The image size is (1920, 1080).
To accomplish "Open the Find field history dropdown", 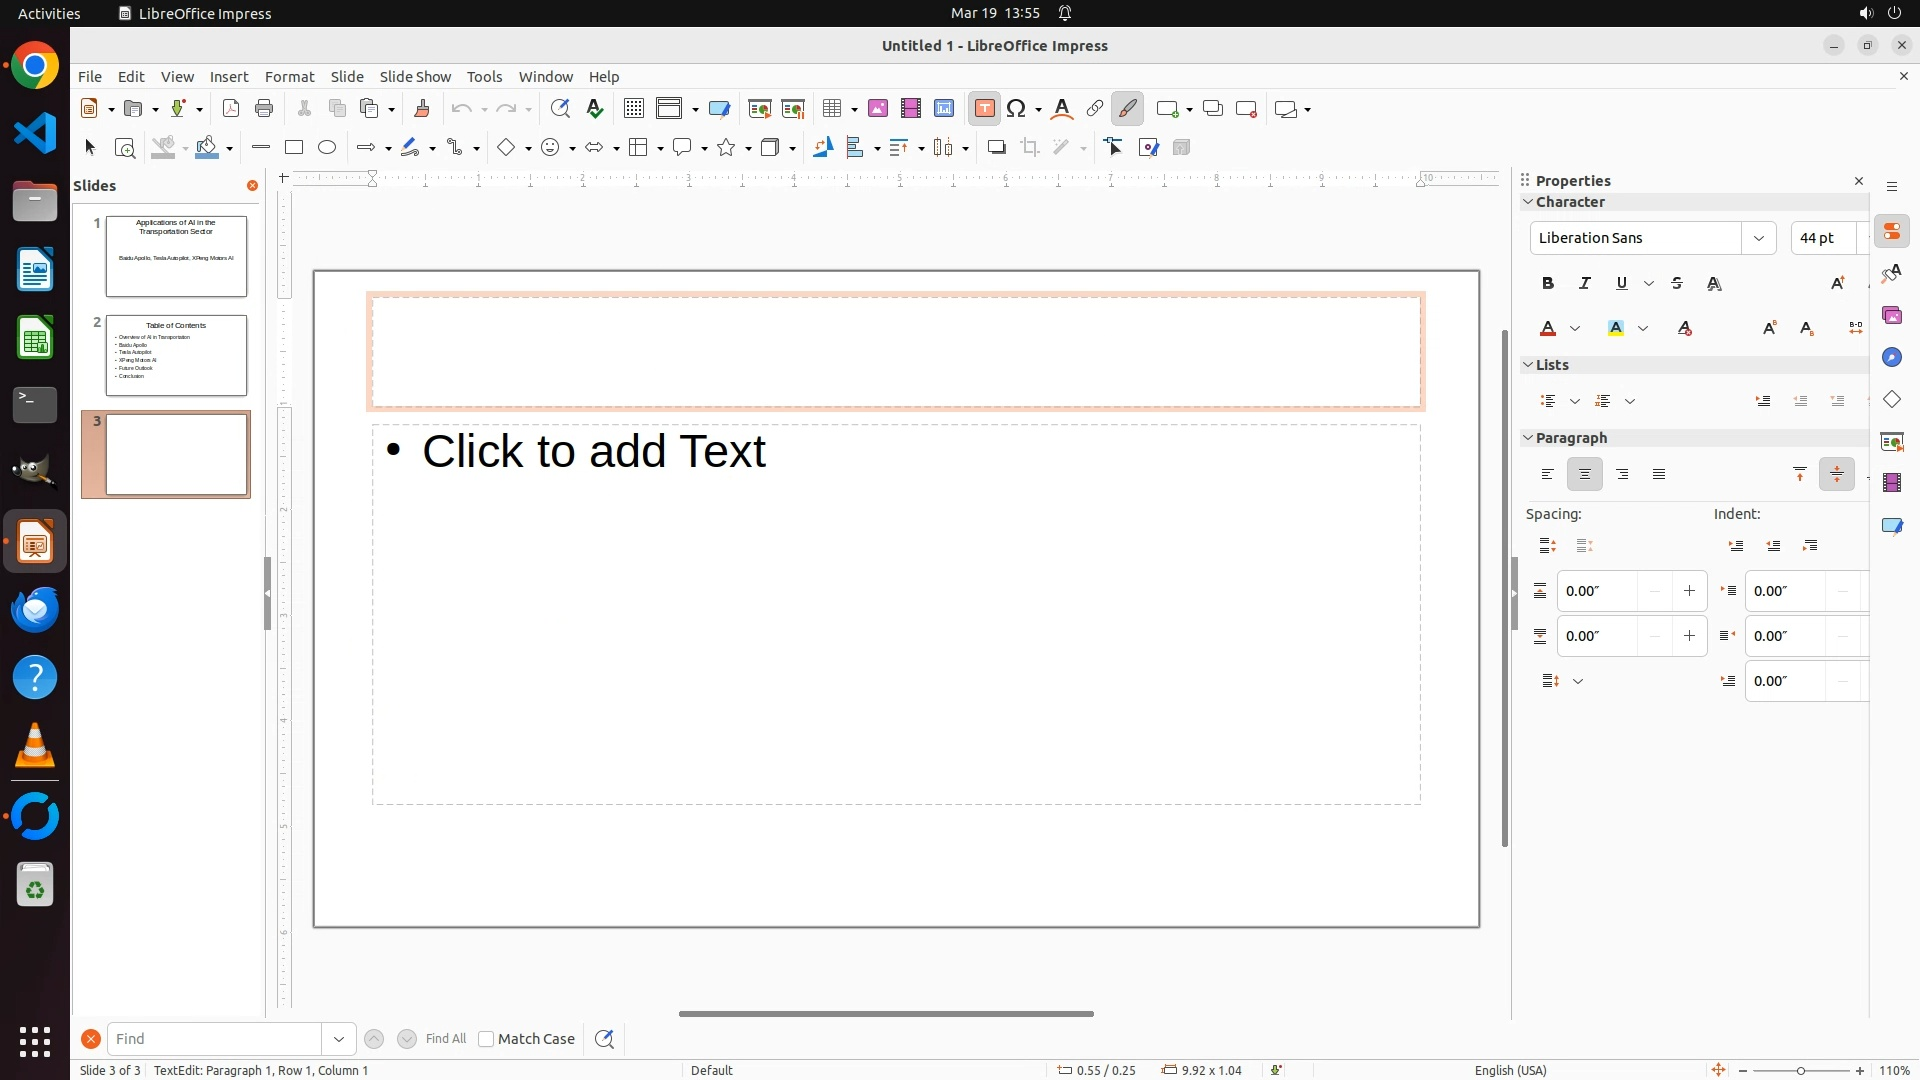I will click(339, 1039).
